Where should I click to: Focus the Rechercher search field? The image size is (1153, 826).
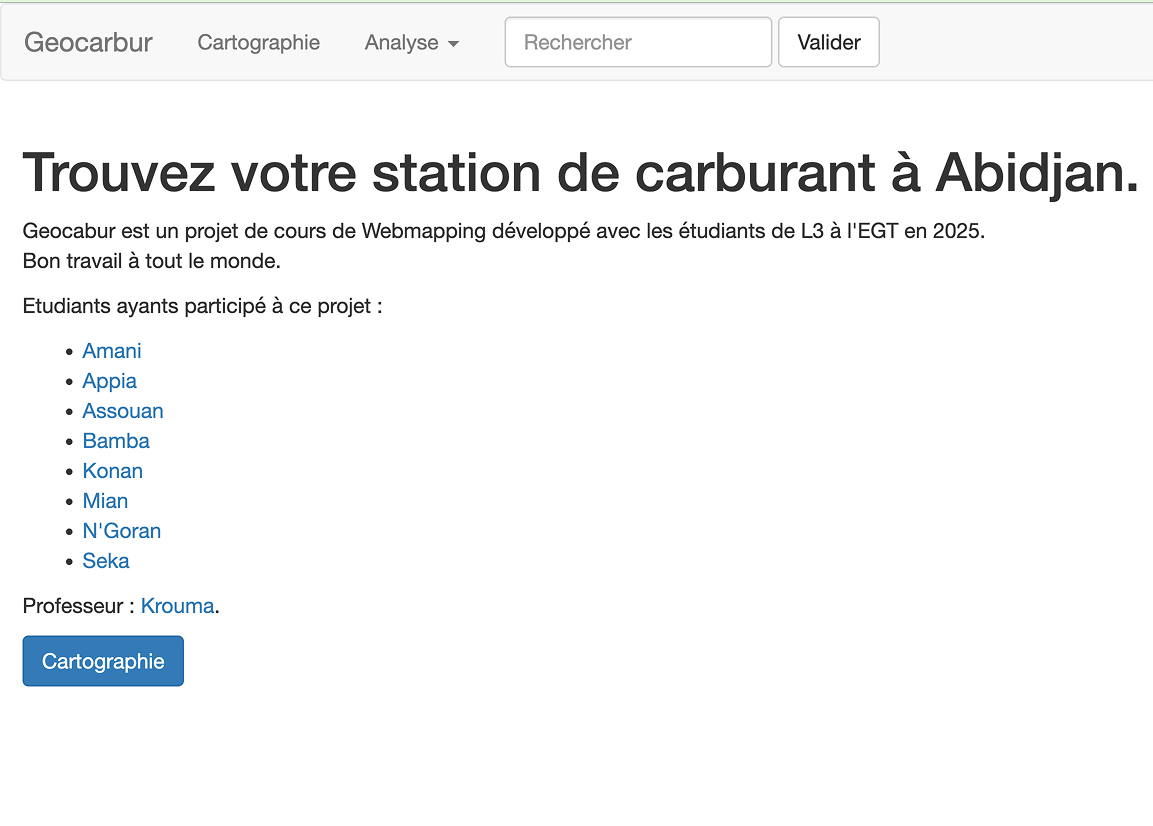pos(637,42)
